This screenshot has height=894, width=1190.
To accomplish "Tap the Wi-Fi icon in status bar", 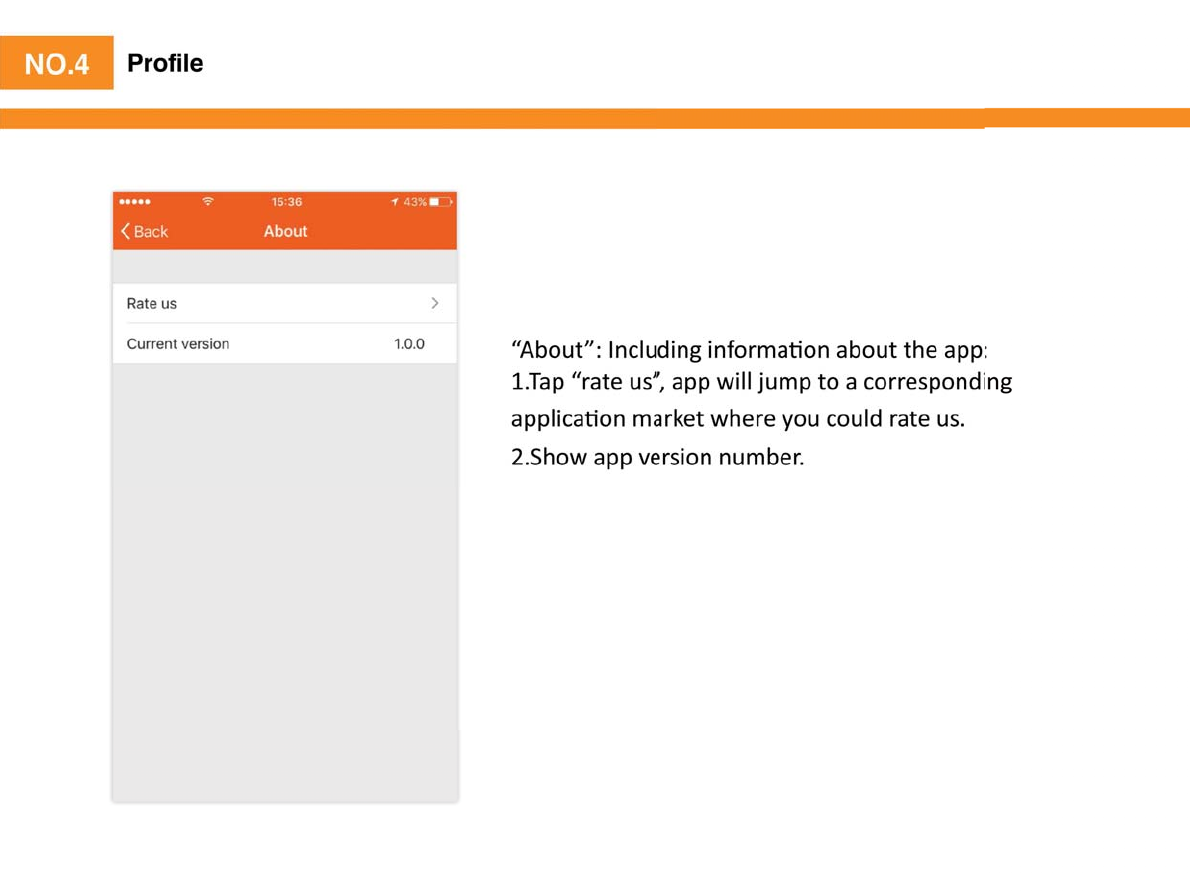I will [208, 201].
